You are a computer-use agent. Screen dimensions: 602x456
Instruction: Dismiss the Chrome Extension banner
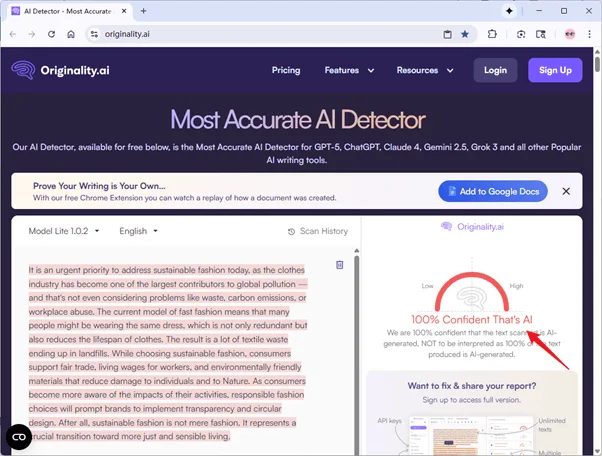(565, 191)
